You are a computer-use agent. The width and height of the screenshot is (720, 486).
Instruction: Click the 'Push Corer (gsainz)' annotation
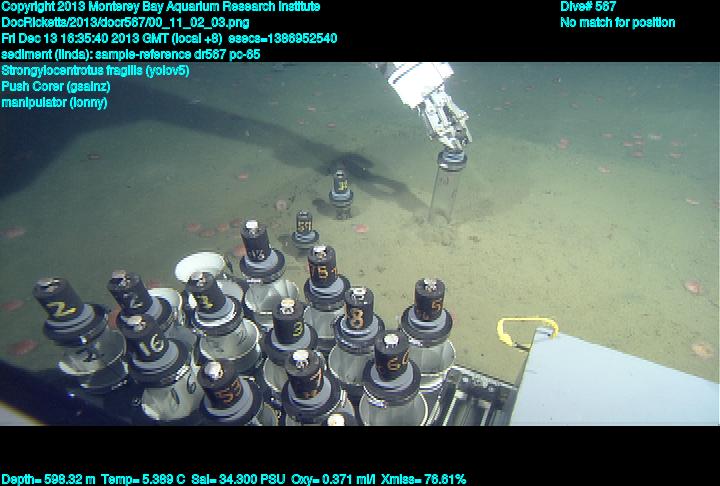(56, 86)
